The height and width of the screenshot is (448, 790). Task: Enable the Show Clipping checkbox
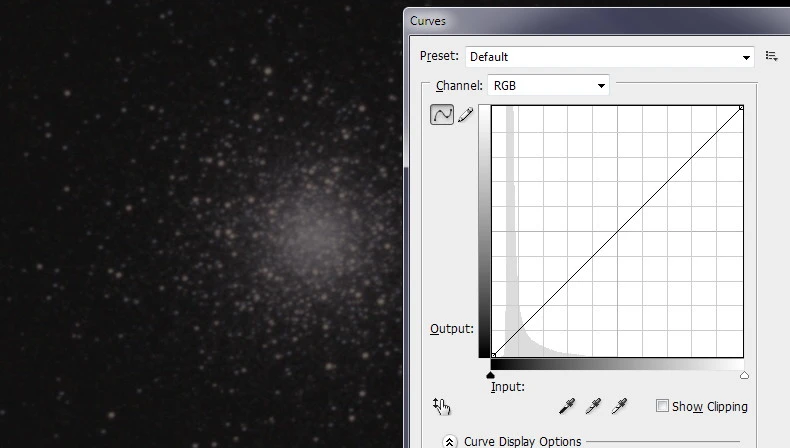(x=662, y=406)
